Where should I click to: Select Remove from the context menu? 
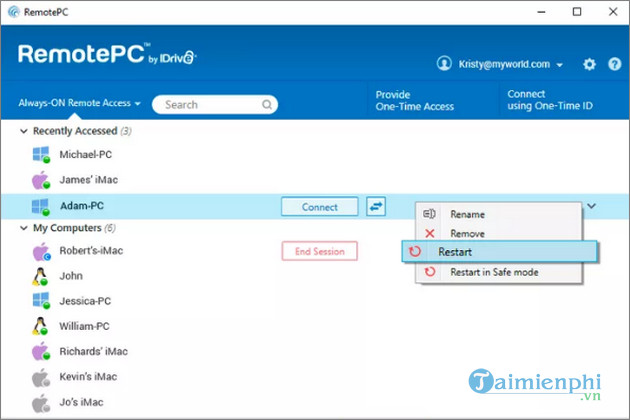tap(499, 233)
